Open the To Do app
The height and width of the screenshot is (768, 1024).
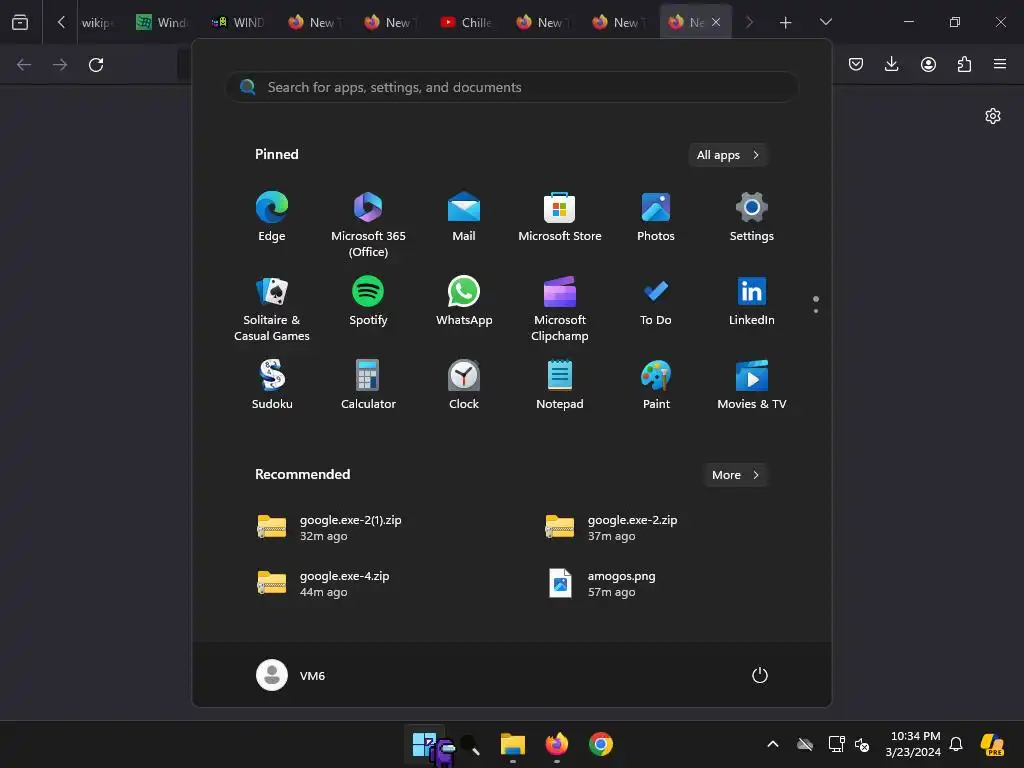pyautogui.click(x=656, y=301)
